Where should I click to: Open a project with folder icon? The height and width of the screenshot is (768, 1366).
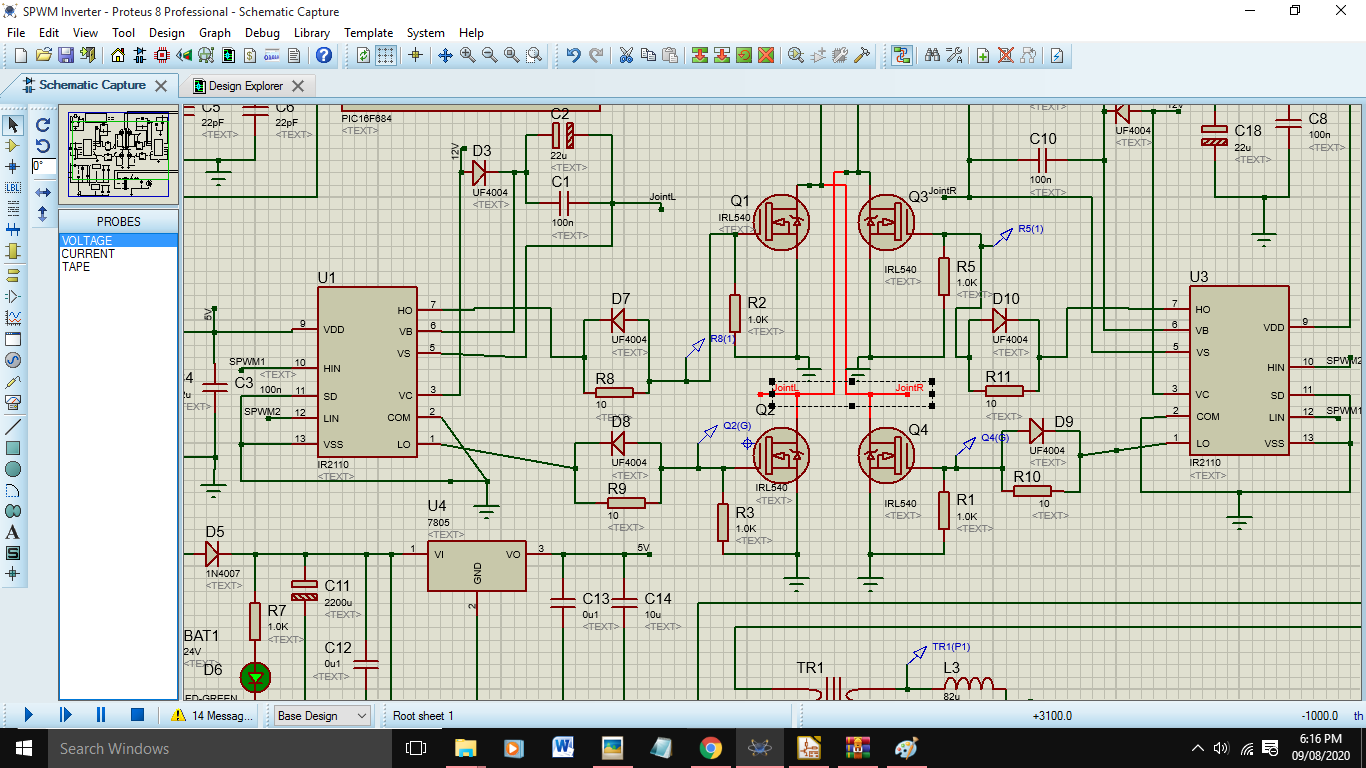pyautogui.click(x=43, y=55)
